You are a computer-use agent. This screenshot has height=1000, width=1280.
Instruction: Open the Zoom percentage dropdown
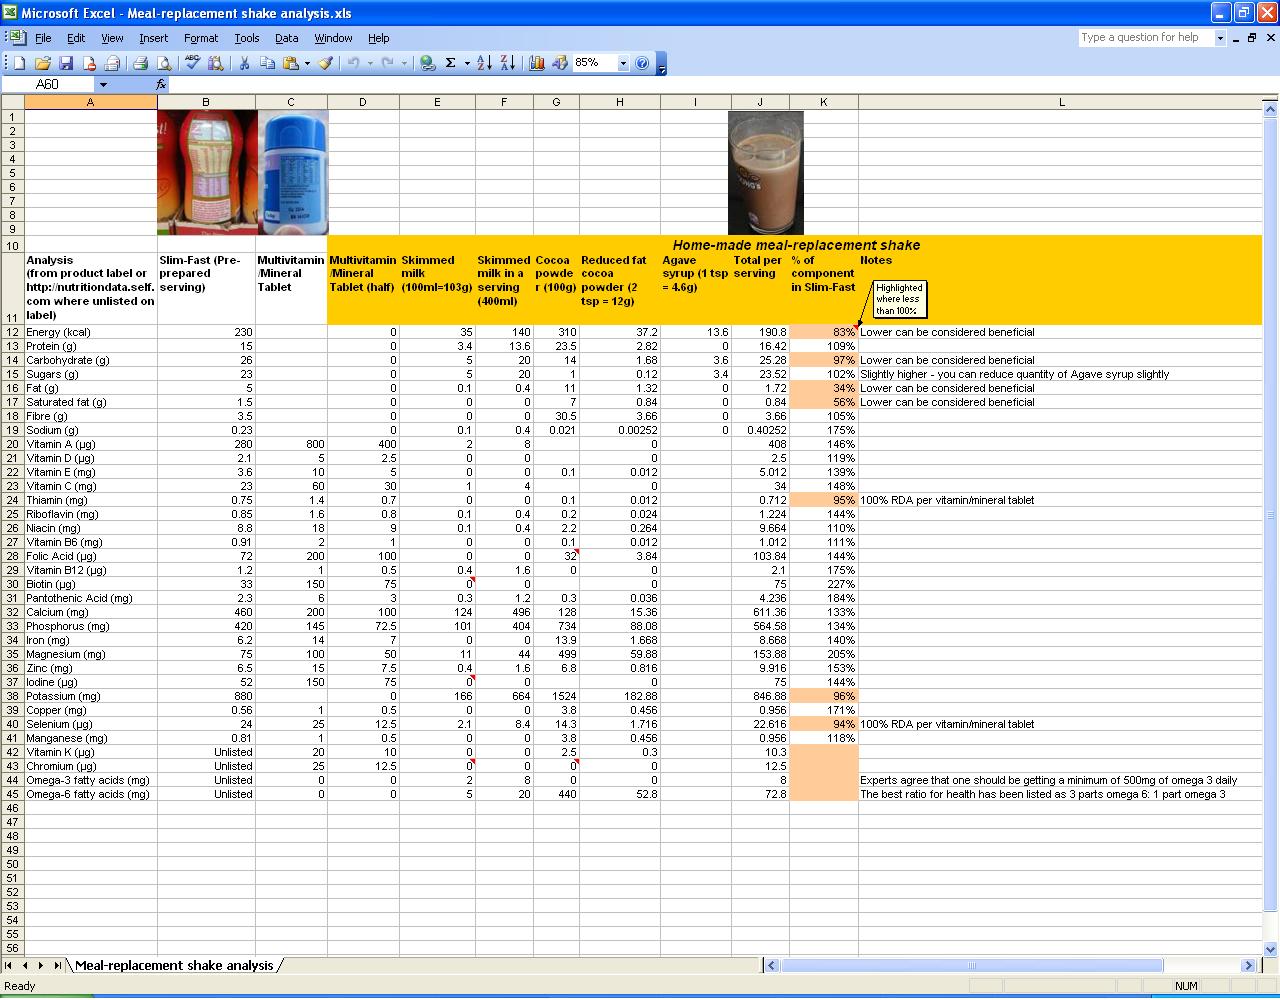(623, 63)
